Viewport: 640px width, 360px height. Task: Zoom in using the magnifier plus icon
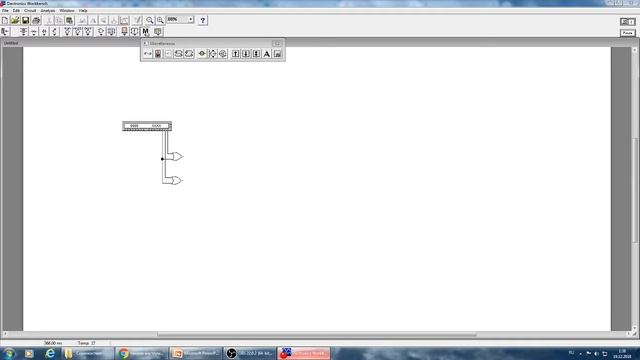click(160, 20)
